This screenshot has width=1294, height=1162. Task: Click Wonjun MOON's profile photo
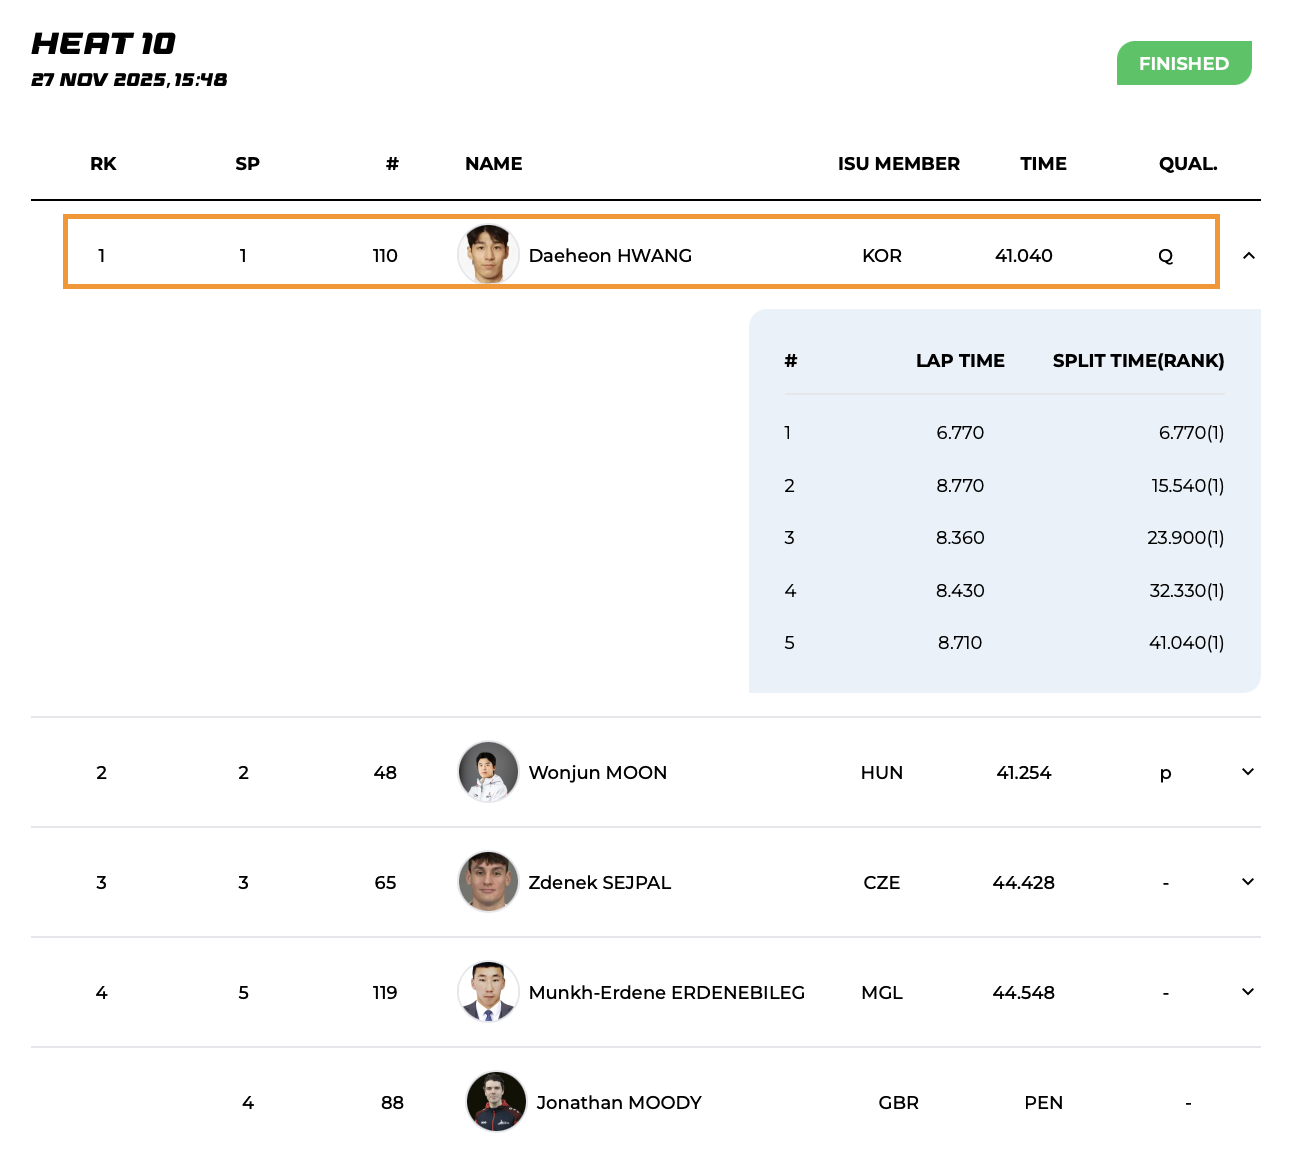[x=488, y=772]
